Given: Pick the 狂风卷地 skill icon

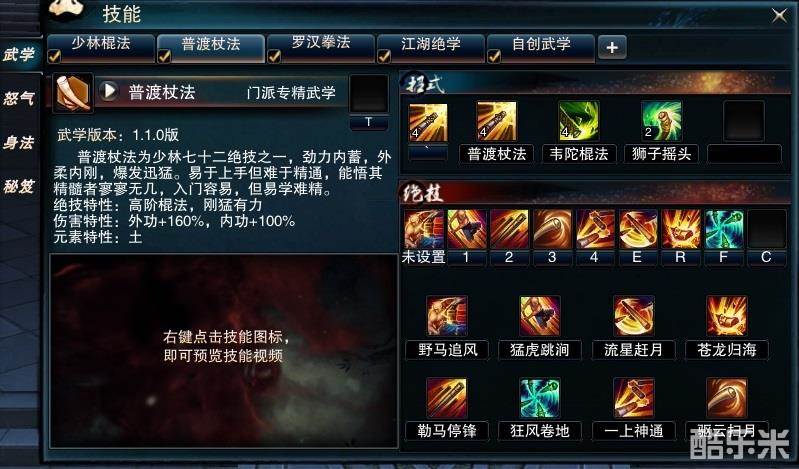Looking at the screenshot, I should (x=540, y=398).
